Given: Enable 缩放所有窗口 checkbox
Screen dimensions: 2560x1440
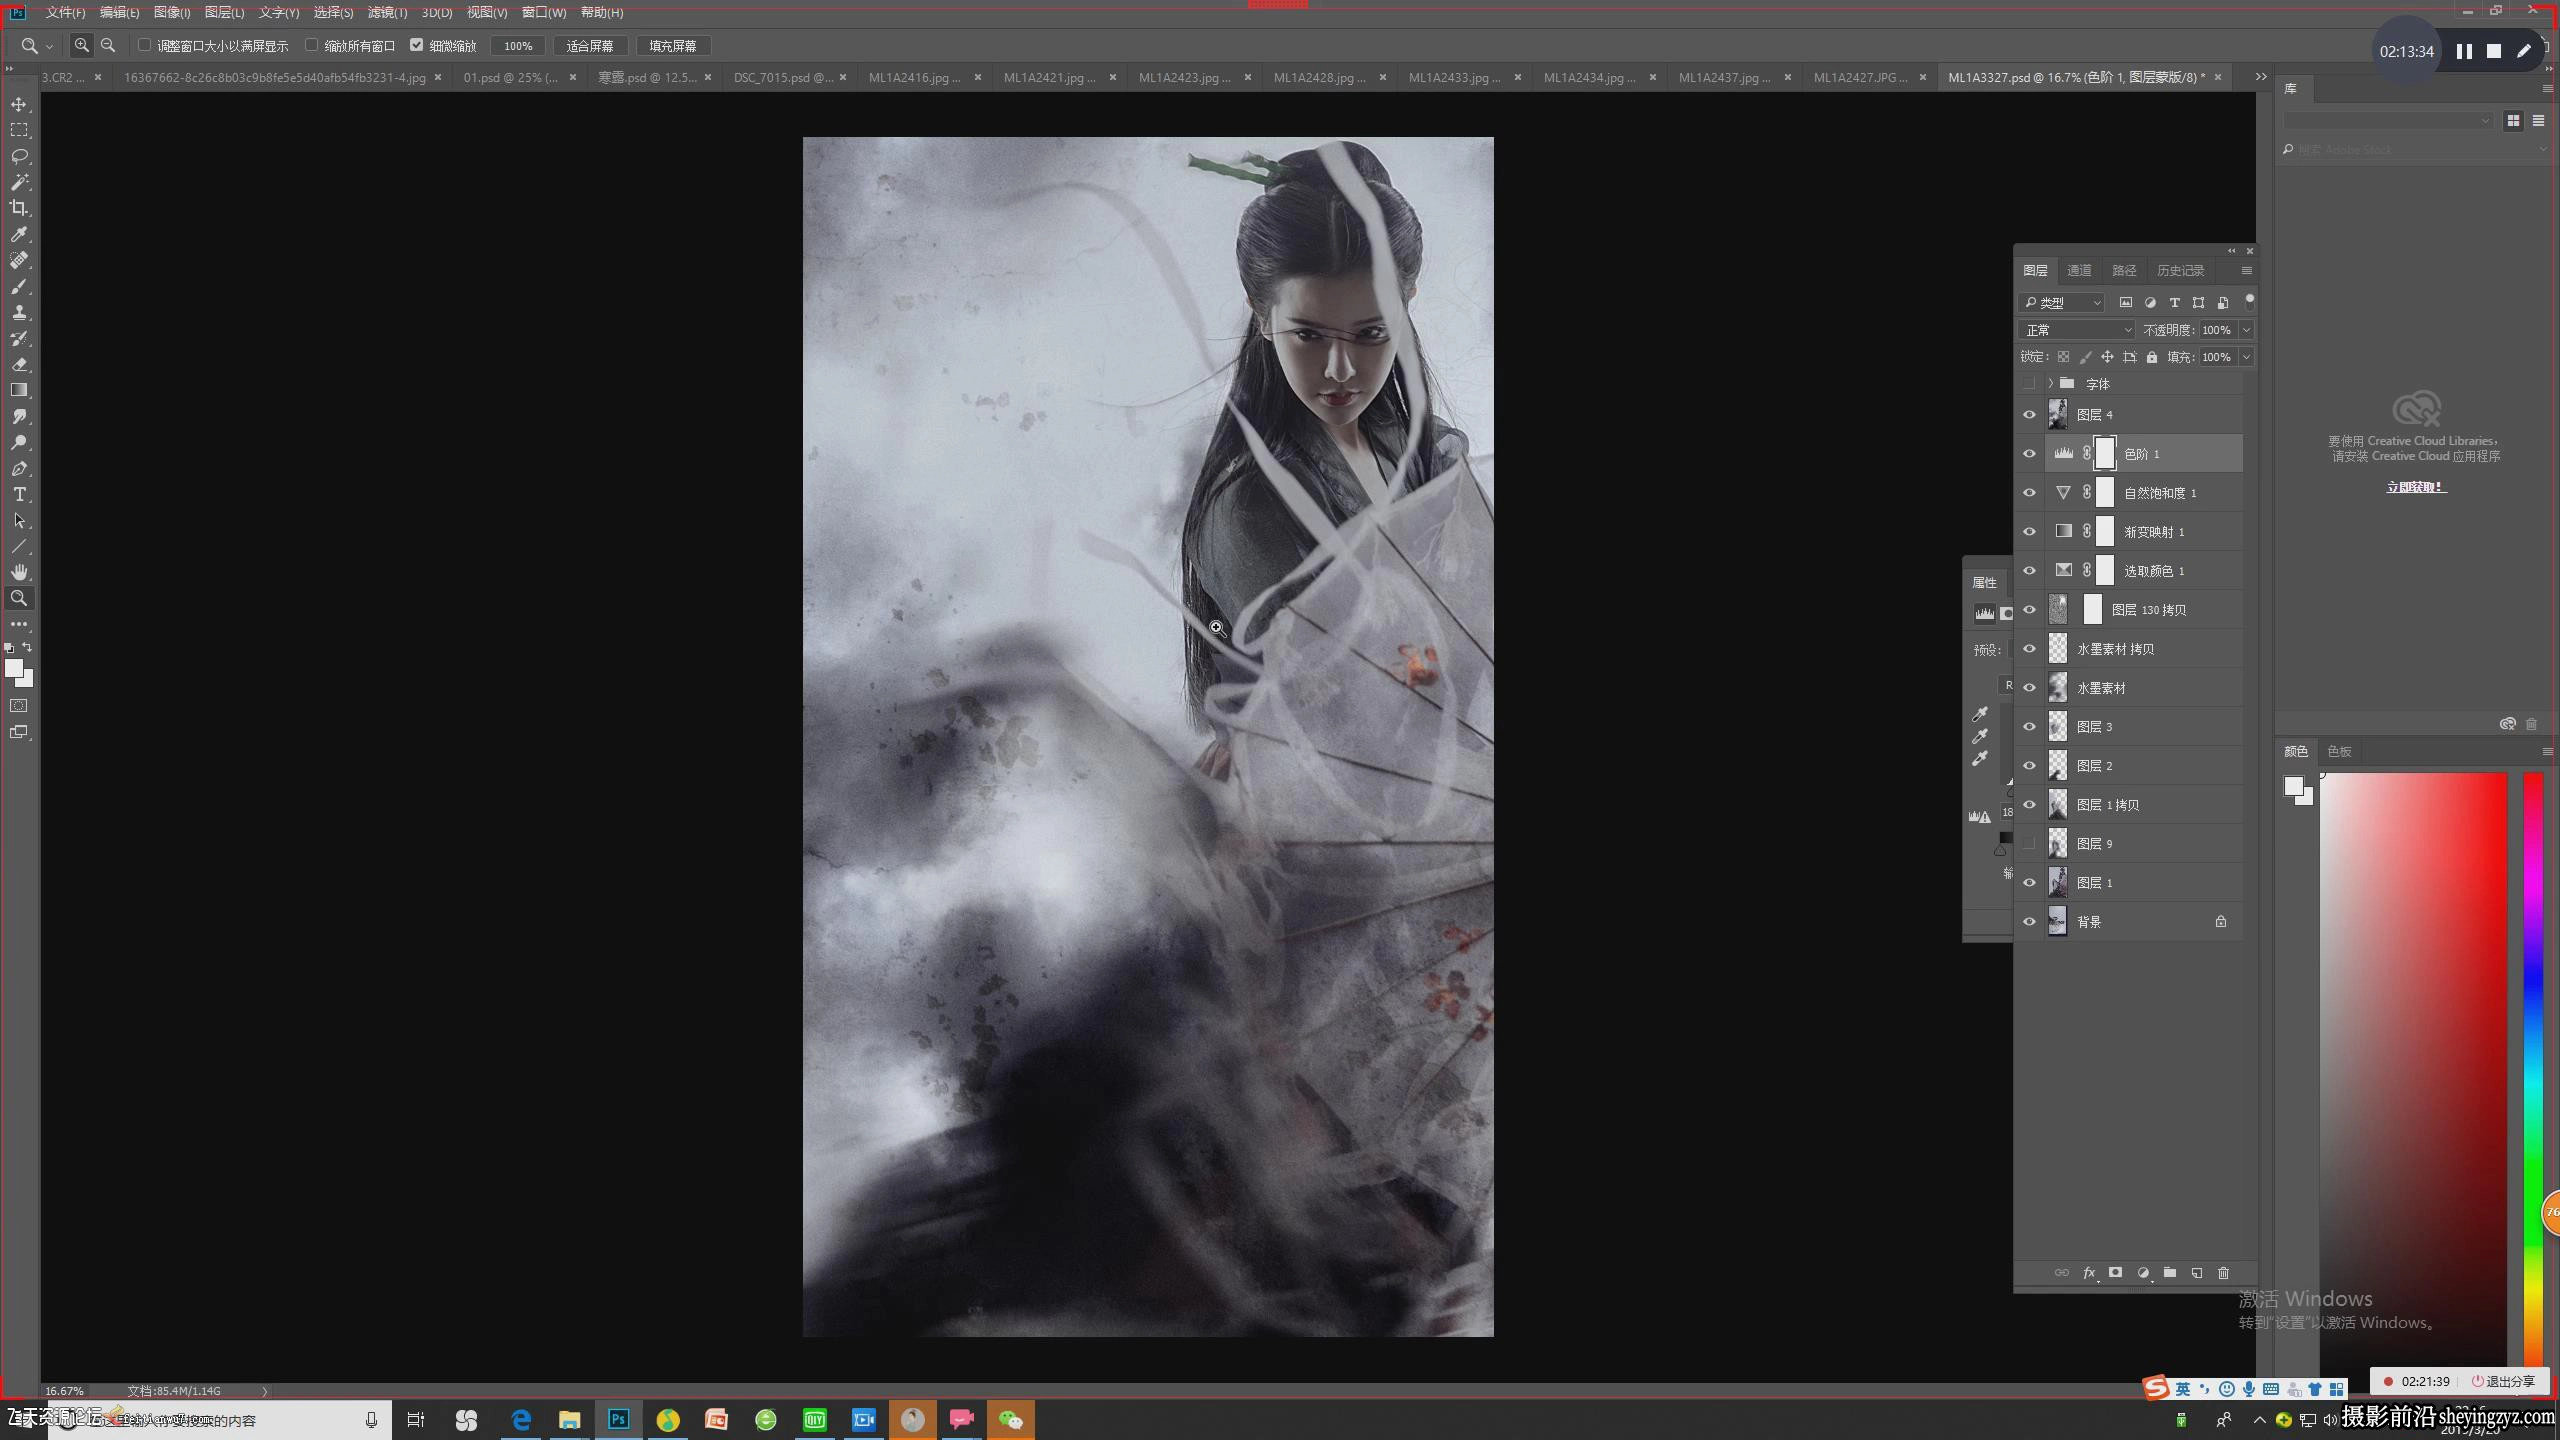Looking at the screenshot, I should coord(311,45).
